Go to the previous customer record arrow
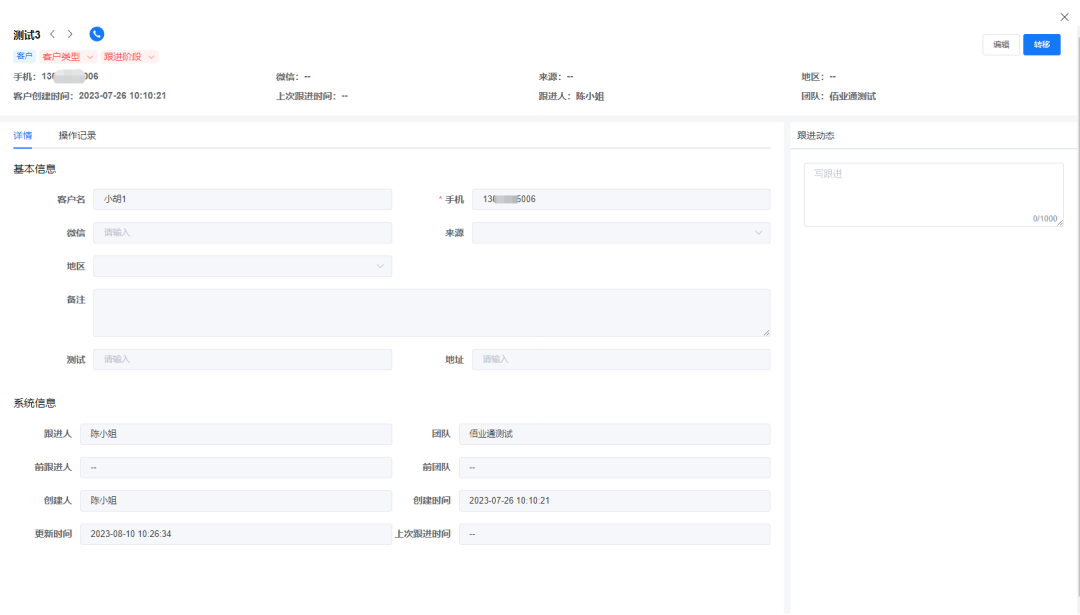Image resolution: width=1080 pixels, height=615 pixels. (52, 34)
